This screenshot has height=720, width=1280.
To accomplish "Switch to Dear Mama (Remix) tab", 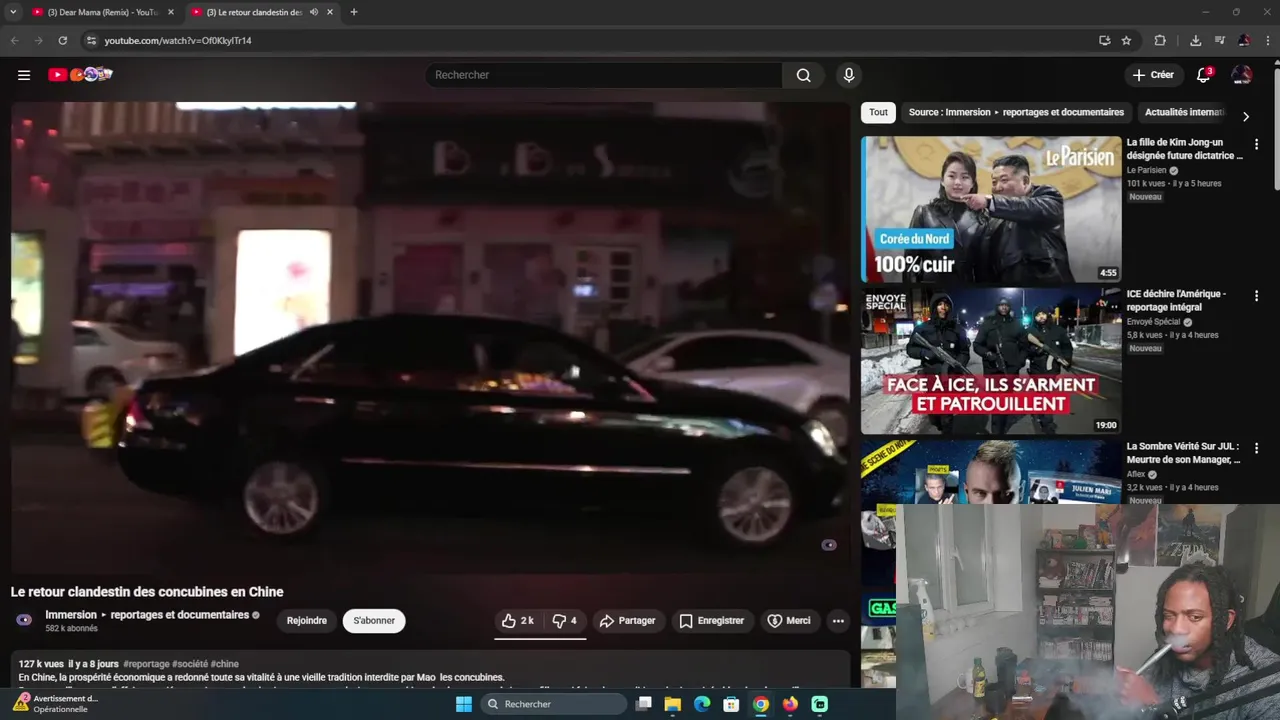I will (x=102, y=12).
